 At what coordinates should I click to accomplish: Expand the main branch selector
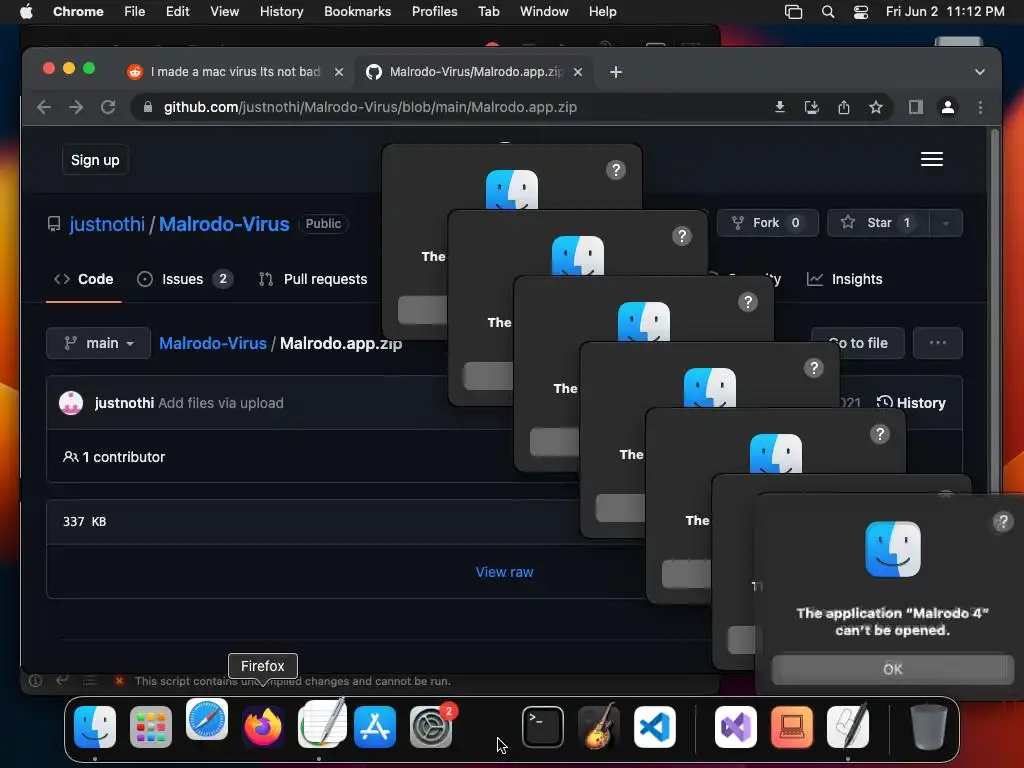98,343
